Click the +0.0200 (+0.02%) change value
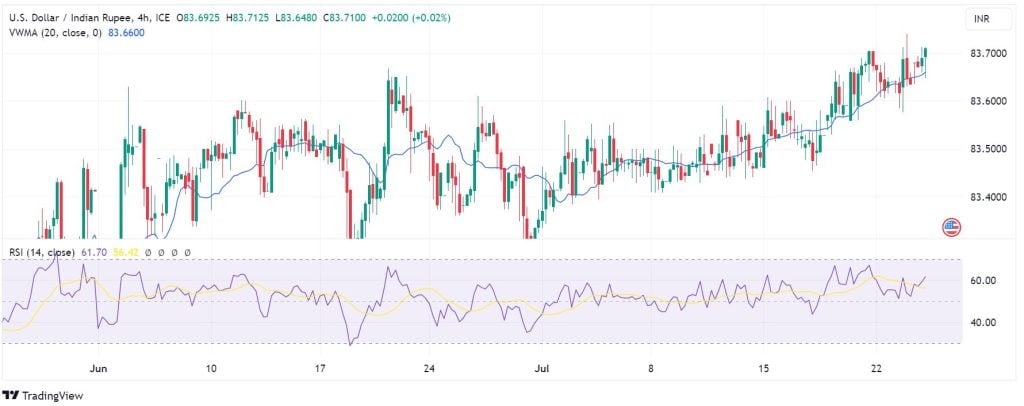 pos(411,18)
